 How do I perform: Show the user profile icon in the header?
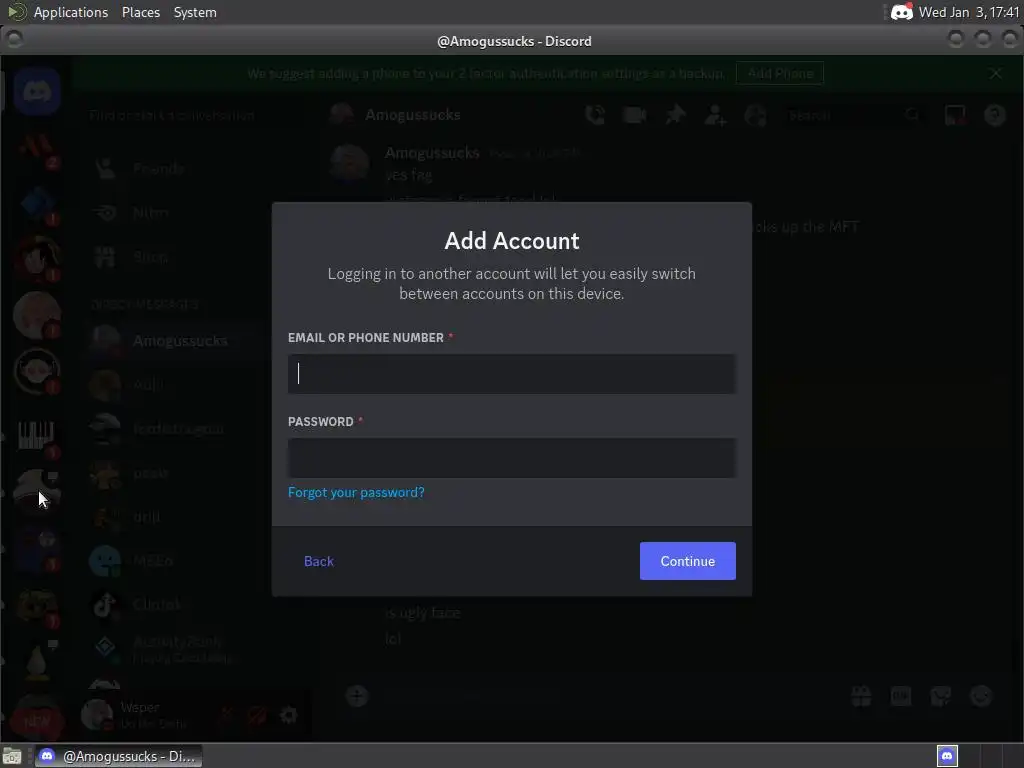(x=756, y=116)
